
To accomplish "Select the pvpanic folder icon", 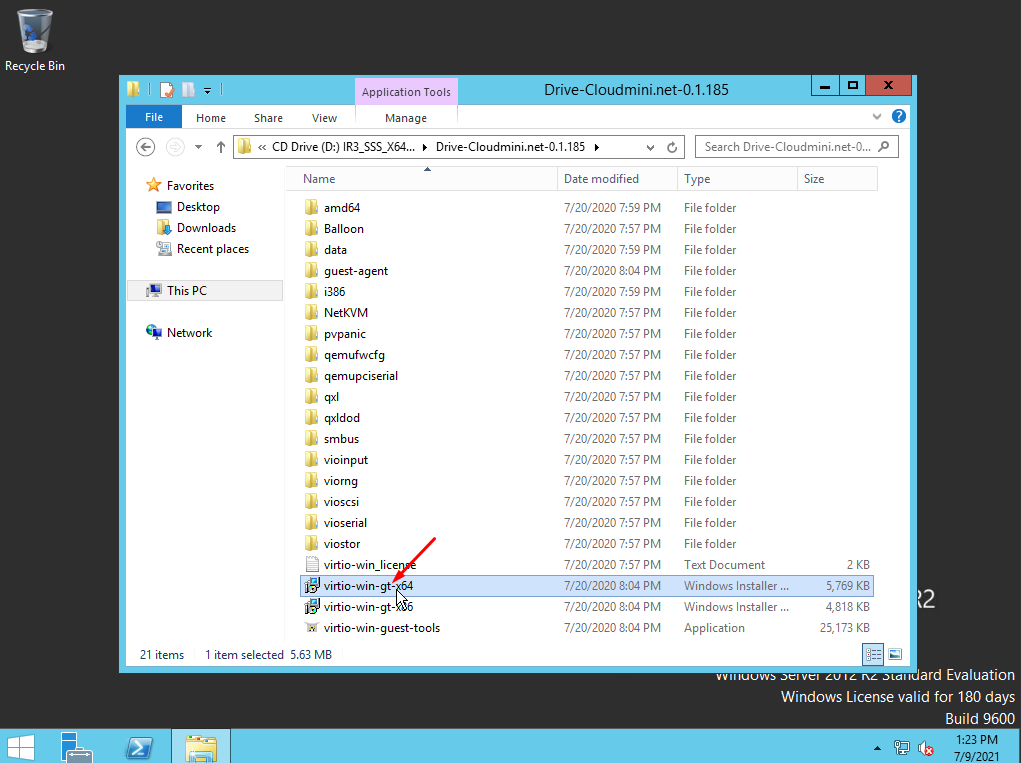I will pyautogui.click(x=312, y=333).
